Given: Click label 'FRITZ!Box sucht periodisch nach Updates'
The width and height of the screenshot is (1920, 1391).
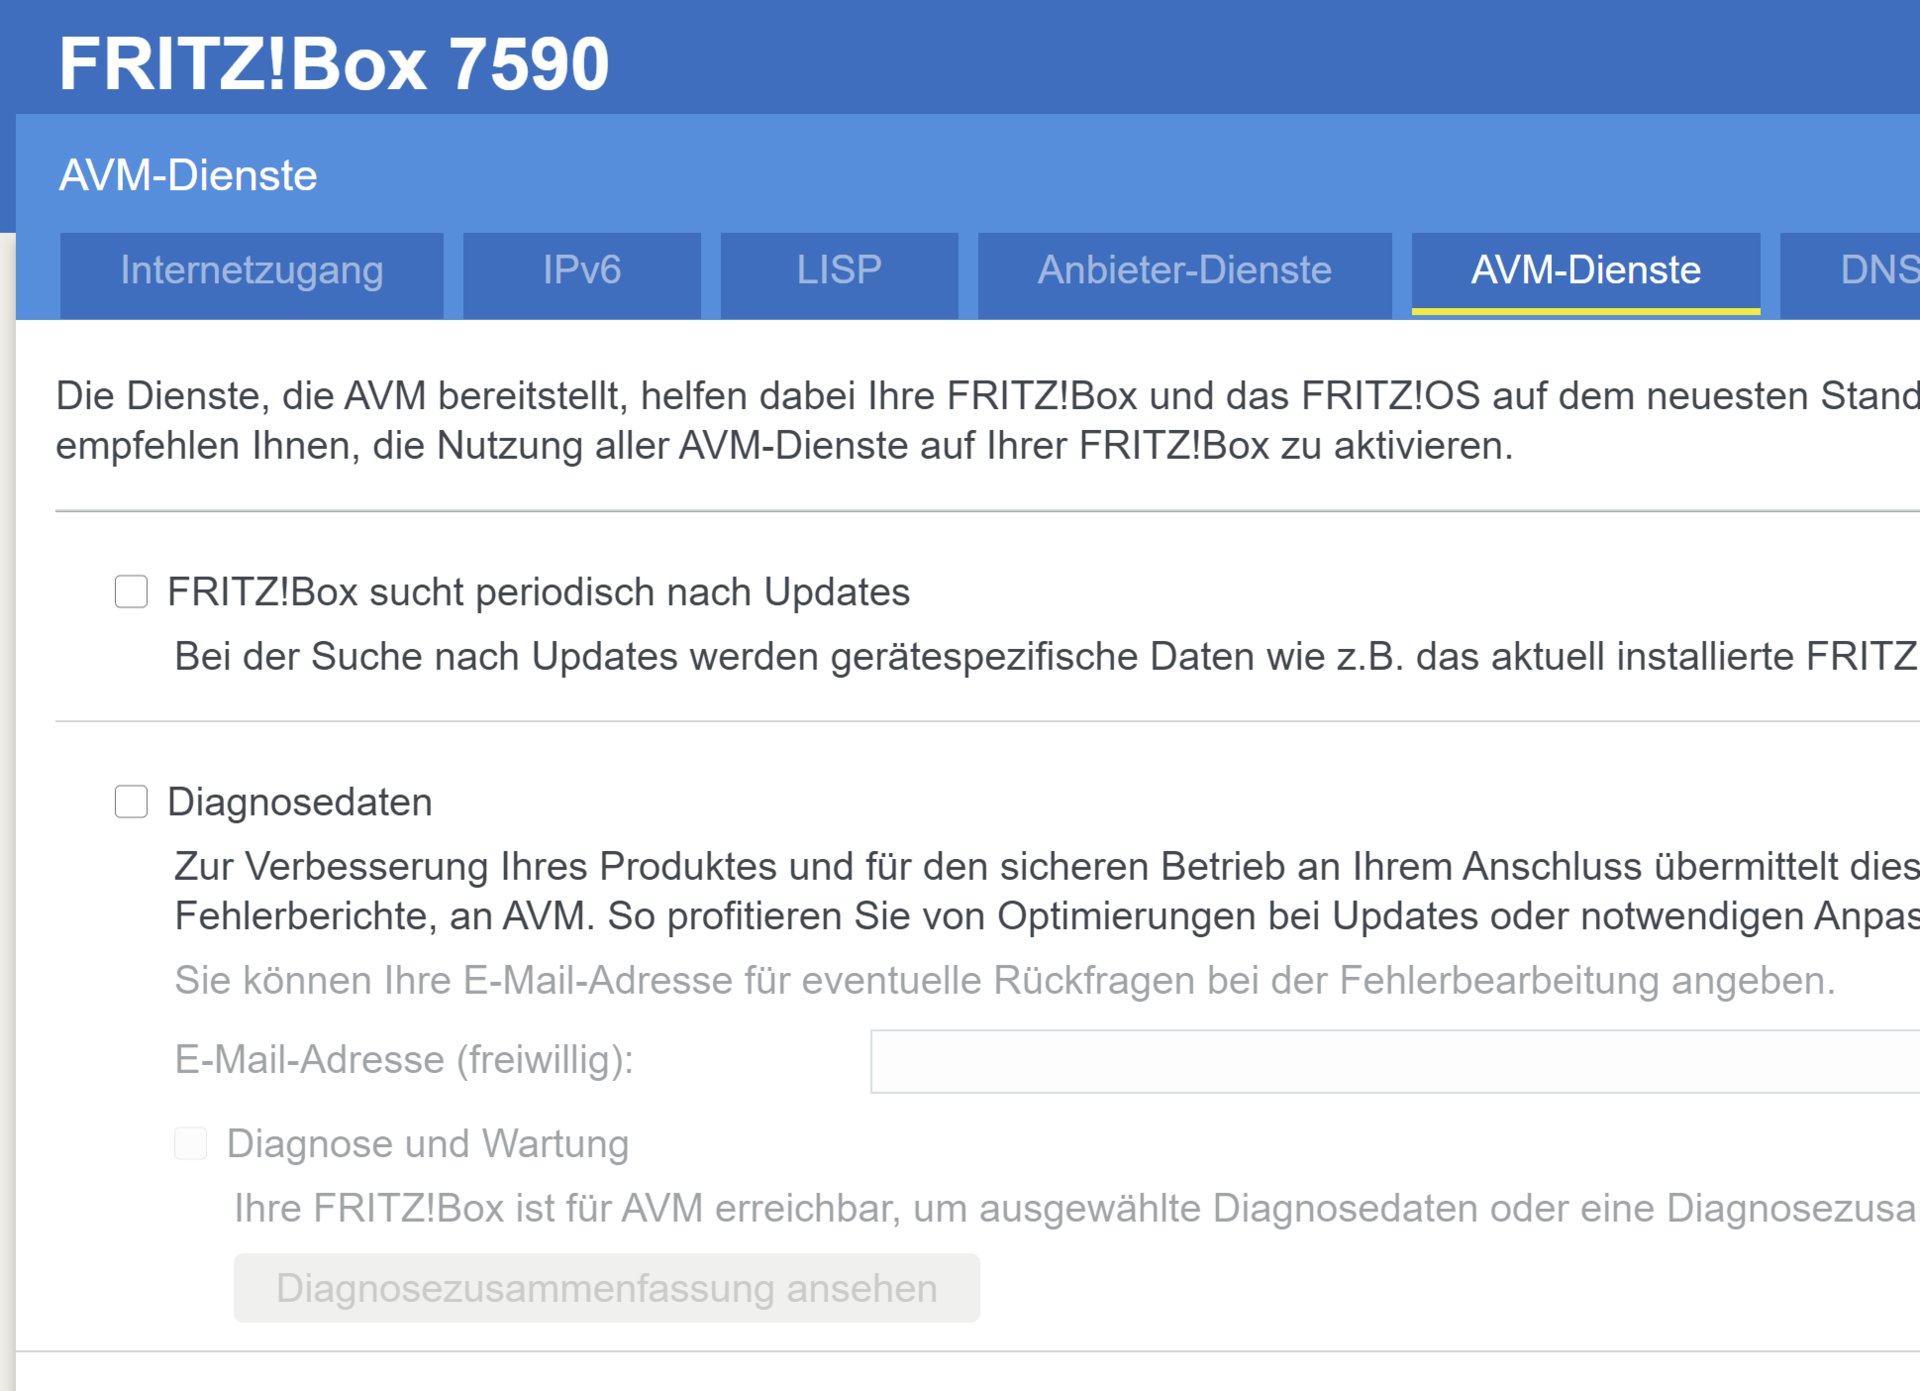Looking at the screenshot, I should (538, 592).
